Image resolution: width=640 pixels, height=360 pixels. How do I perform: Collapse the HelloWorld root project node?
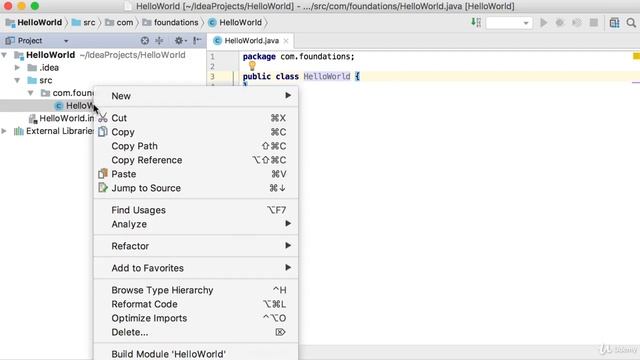4,55
